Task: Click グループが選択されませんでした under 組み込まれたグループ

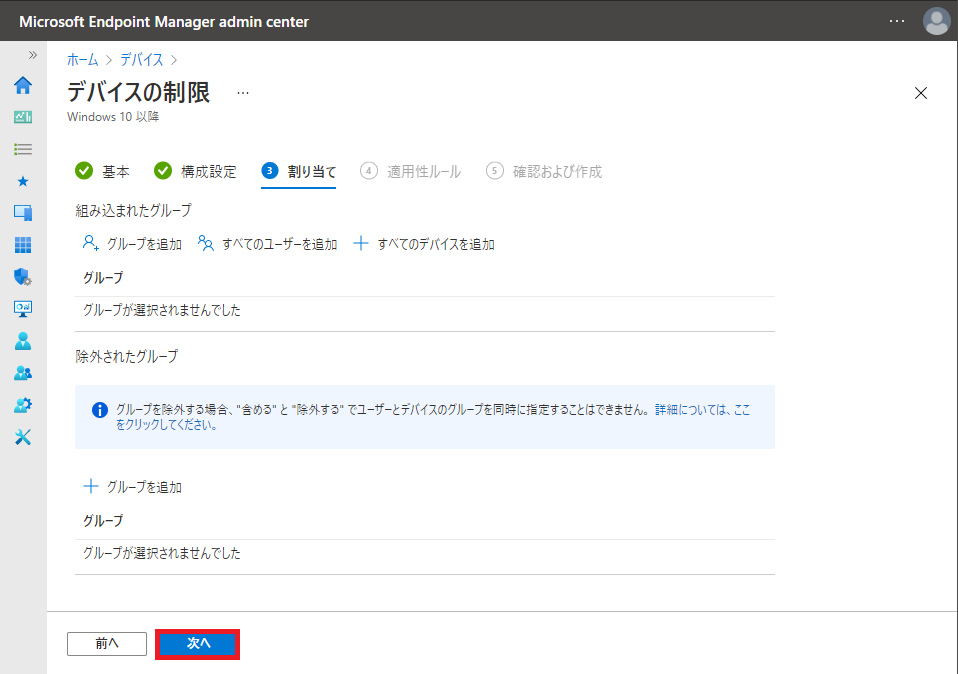Action: pos(162,310)
